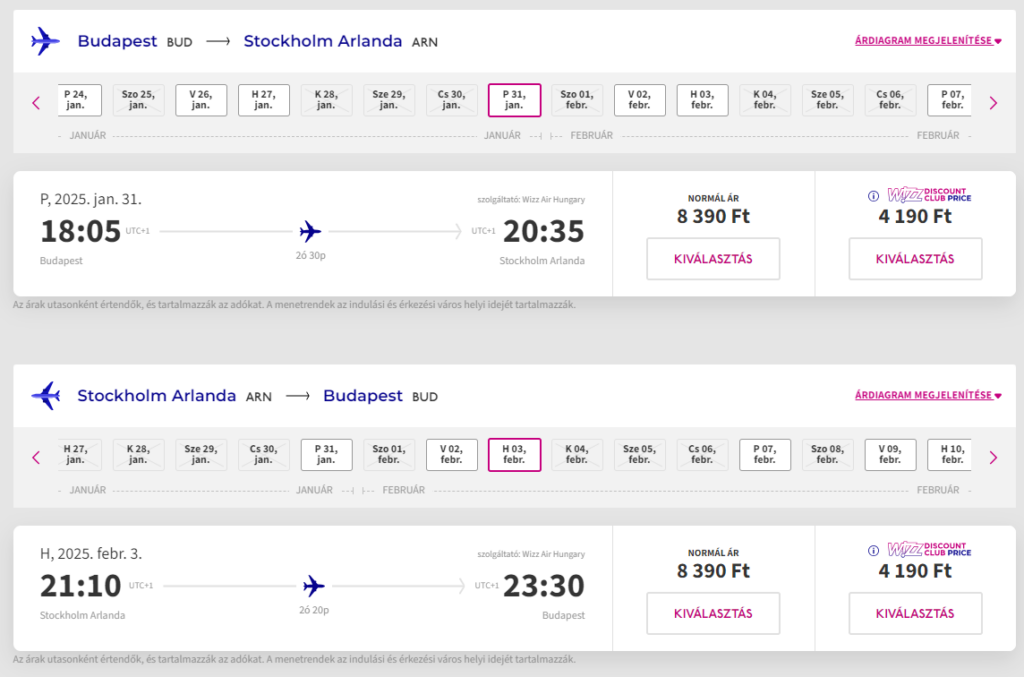The width and height of the screenshot is (1024, 677).
Task: Click the return flight airplane icon near Stockholm Arlanda
Action: coord(46,396)
